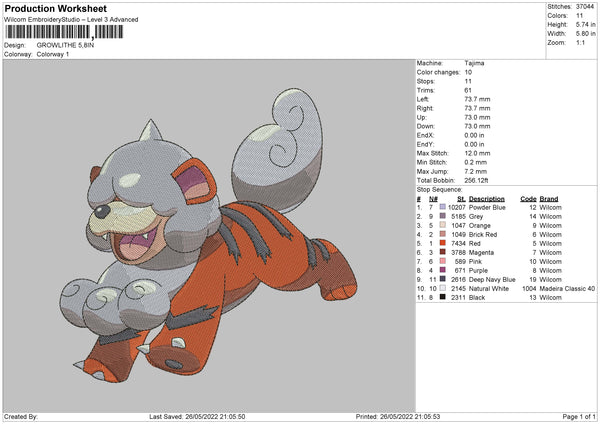
Task: Click the Brand column header
Action: pyautogui.click(x=549, y=199)
